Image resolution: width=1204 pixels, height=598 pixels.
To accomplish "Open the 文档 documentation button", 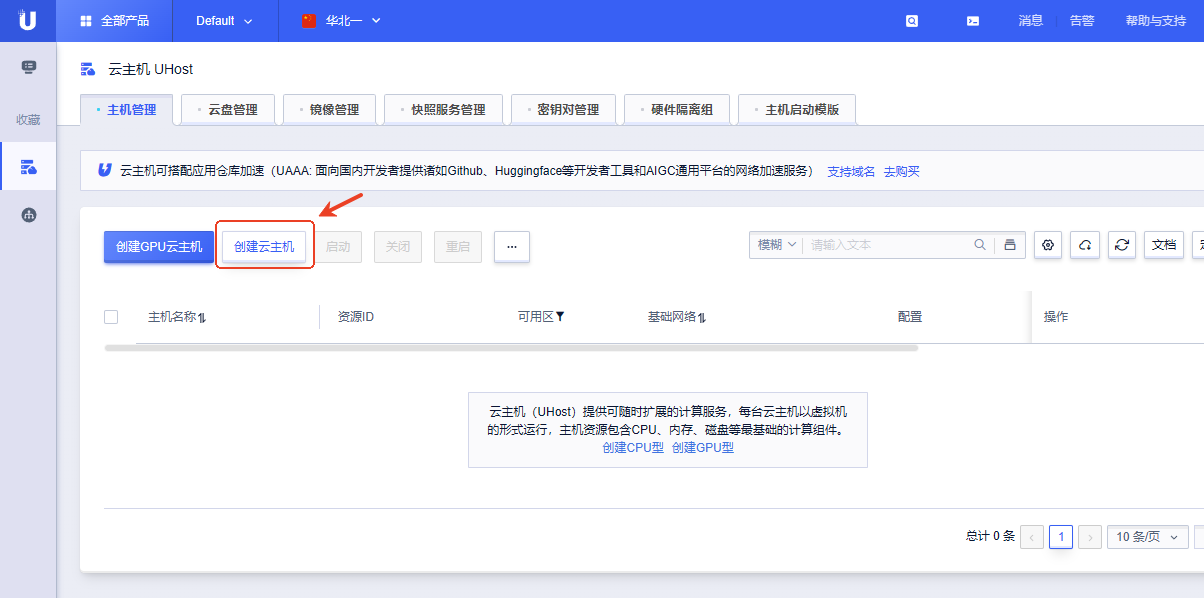I will [x=1164, y=245].
